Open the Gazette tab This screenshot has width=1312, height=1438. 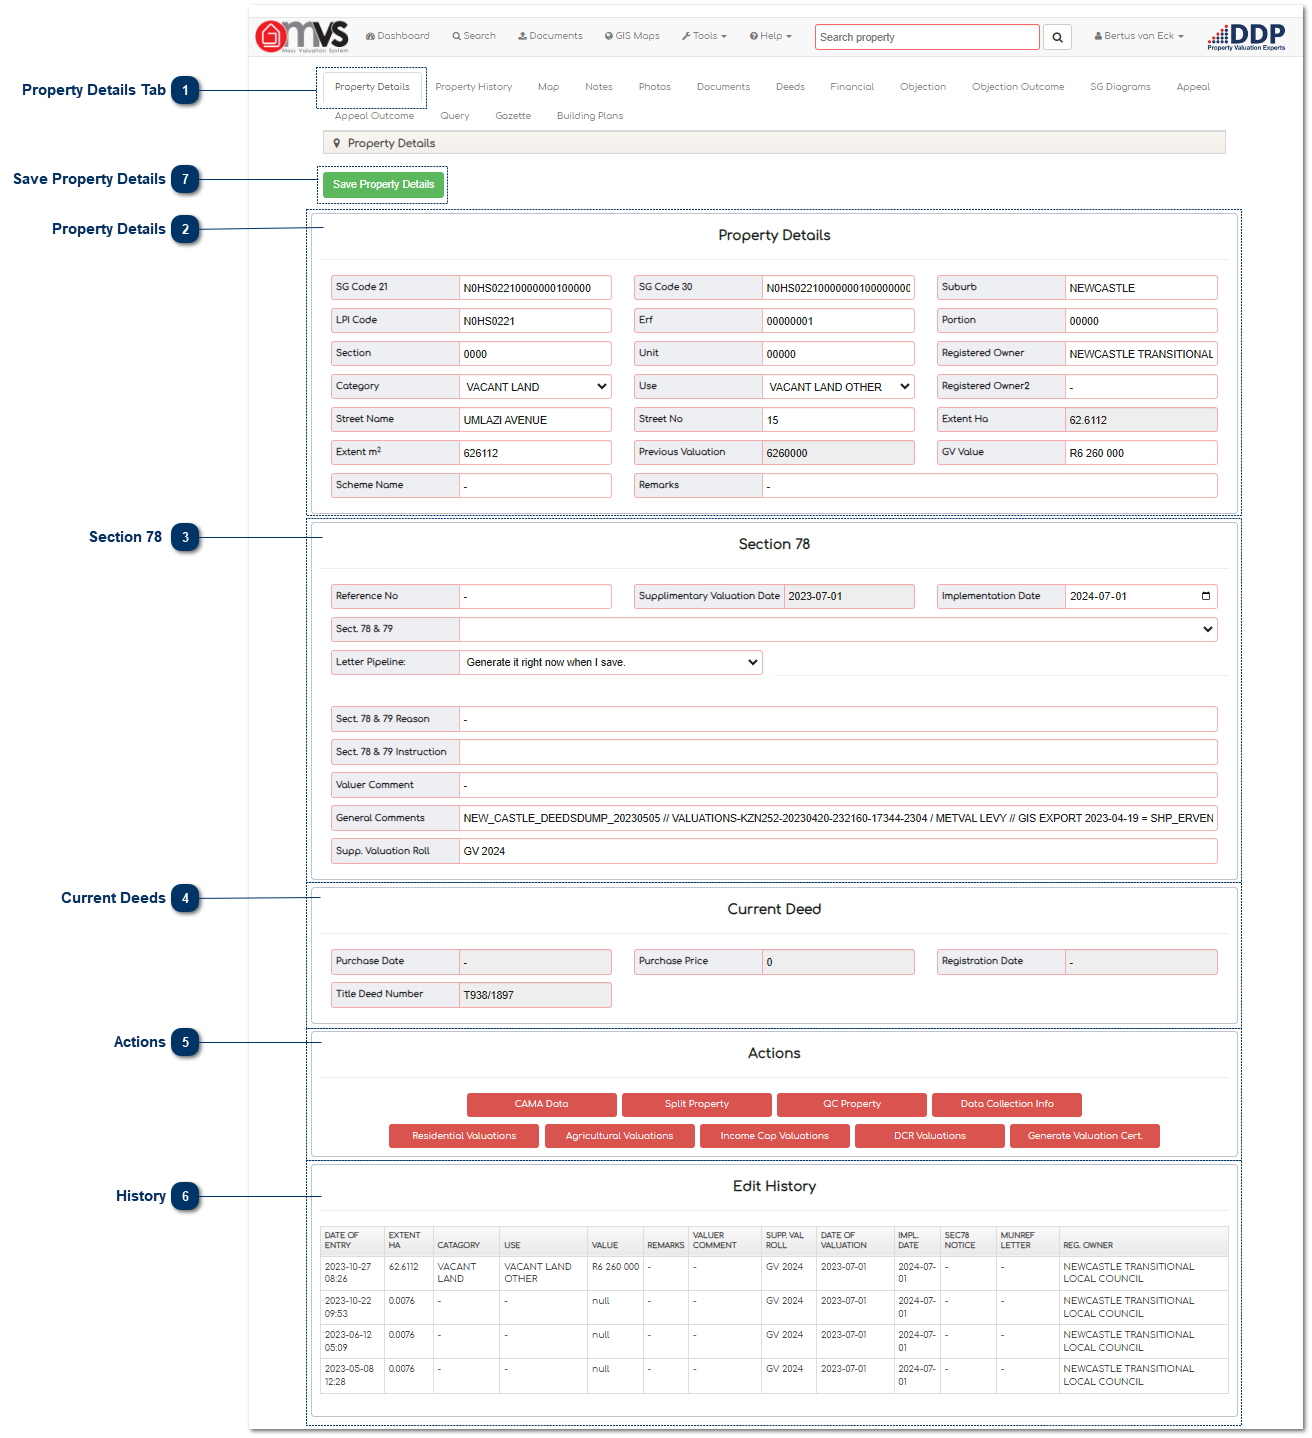[x=513, y=116]
